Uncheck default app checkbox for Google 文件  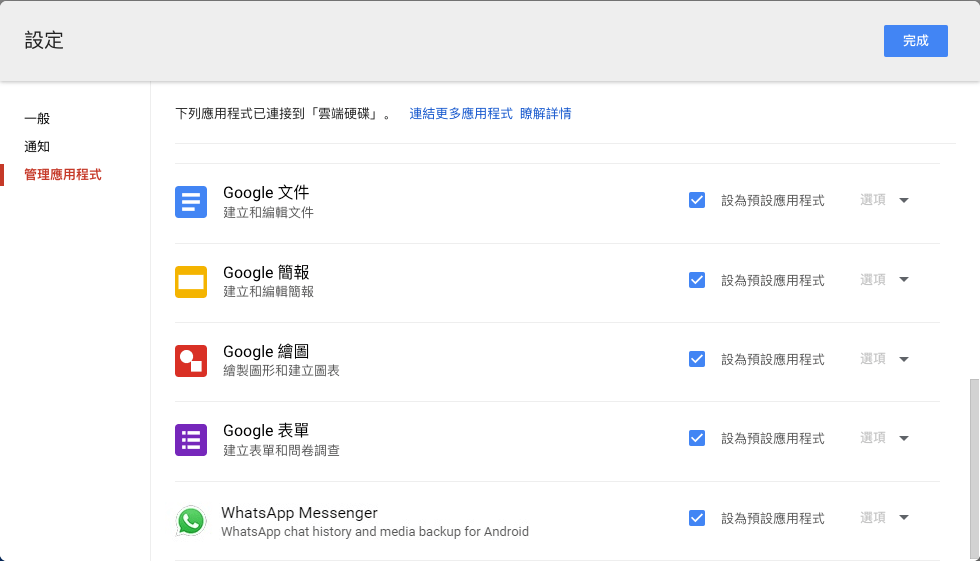697,200
